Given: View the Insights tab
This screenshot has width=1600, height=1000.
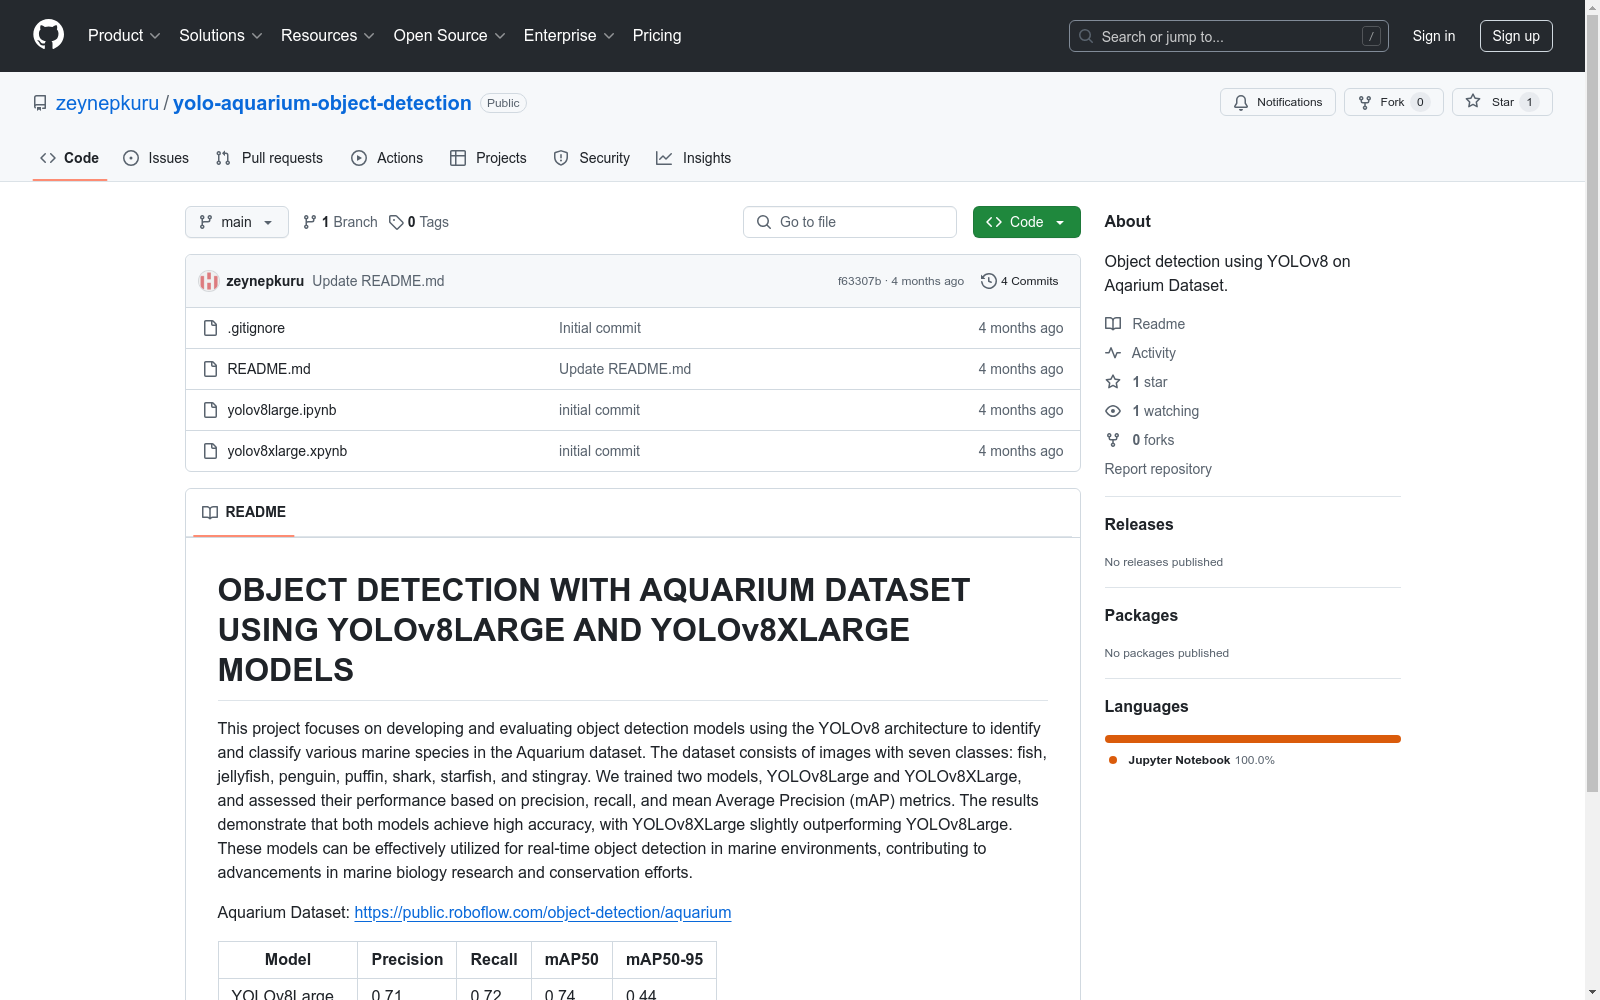Looking at the screenshot, I should [694, 158].
